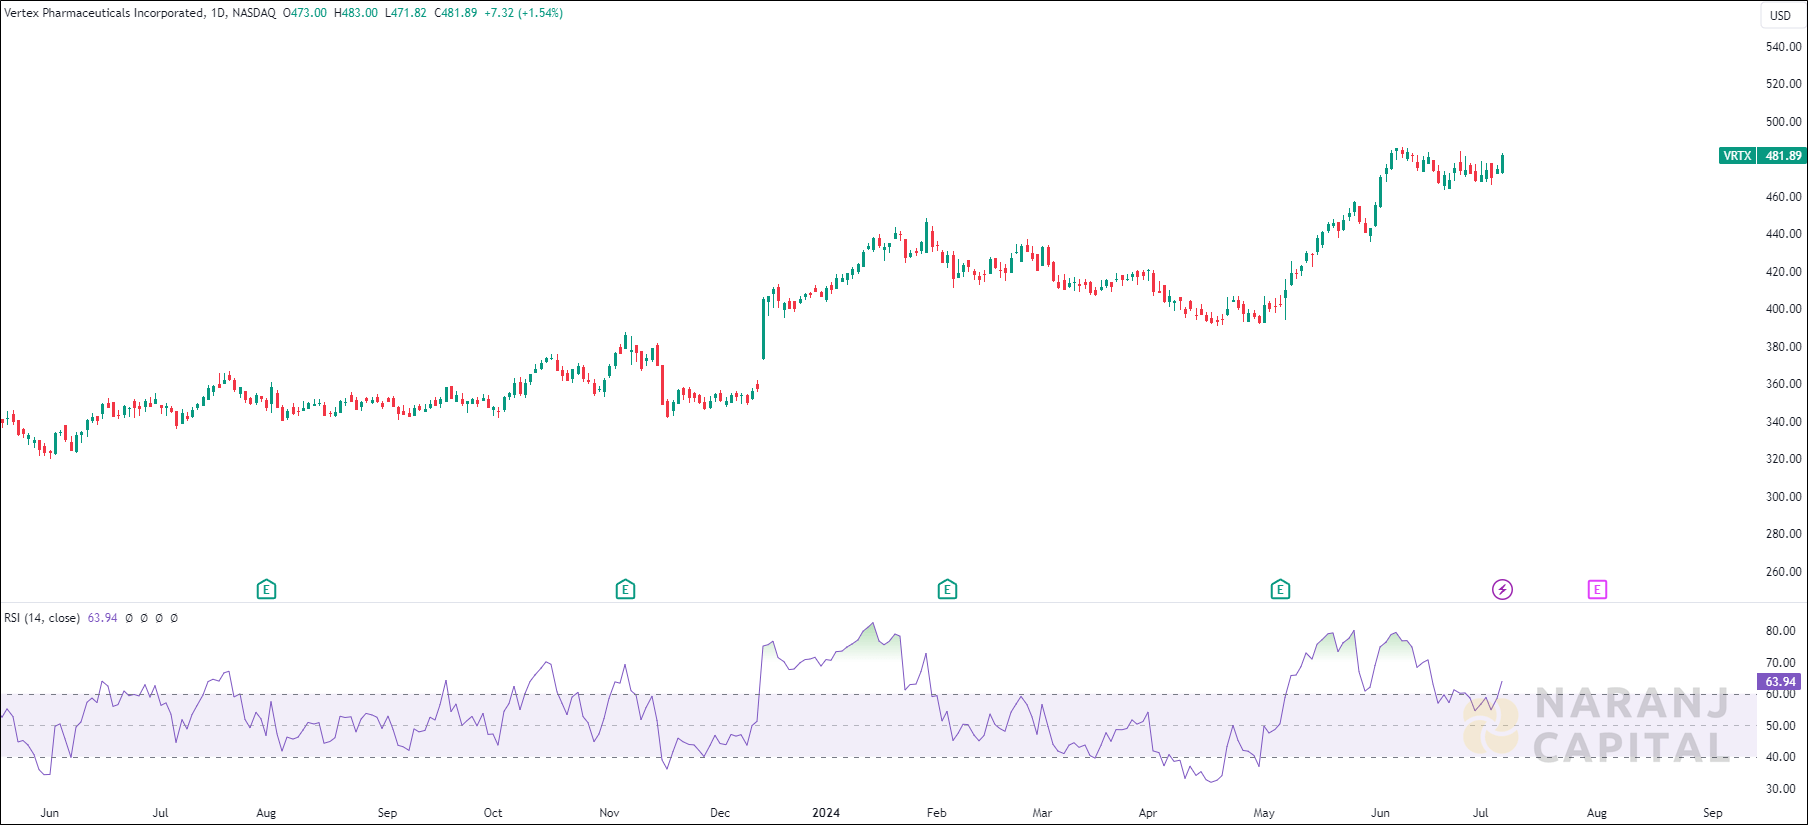
Task: Open the pink upcoming earnings E marker
Action: pyautogui.click(x=1597, y=590)
